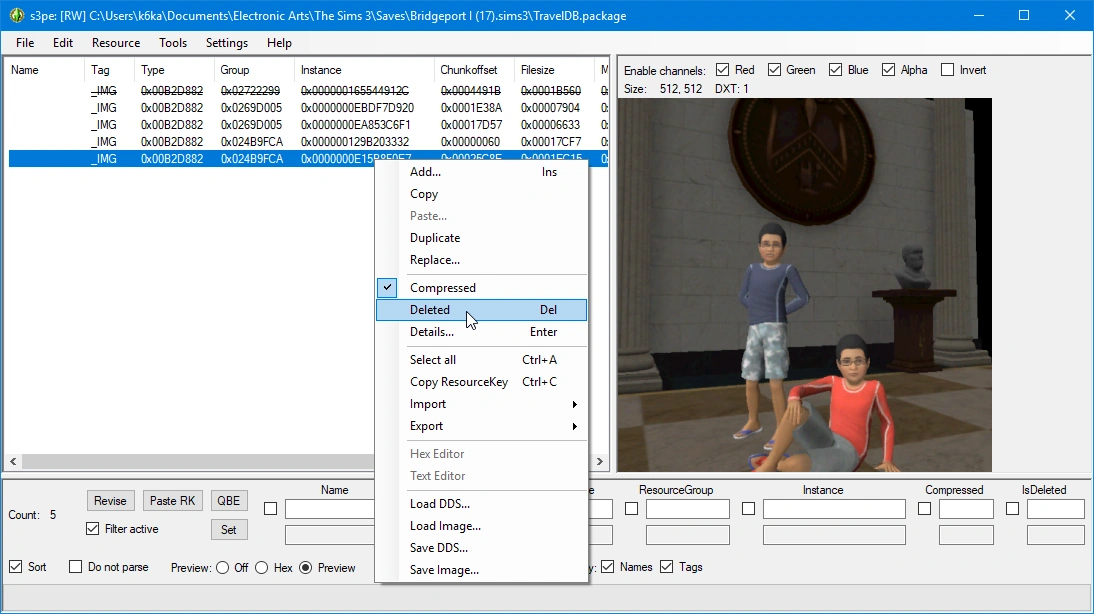Check the IsDeleted filter checkbox
Screen dimensions: 1094x614
pos(1012,509)
